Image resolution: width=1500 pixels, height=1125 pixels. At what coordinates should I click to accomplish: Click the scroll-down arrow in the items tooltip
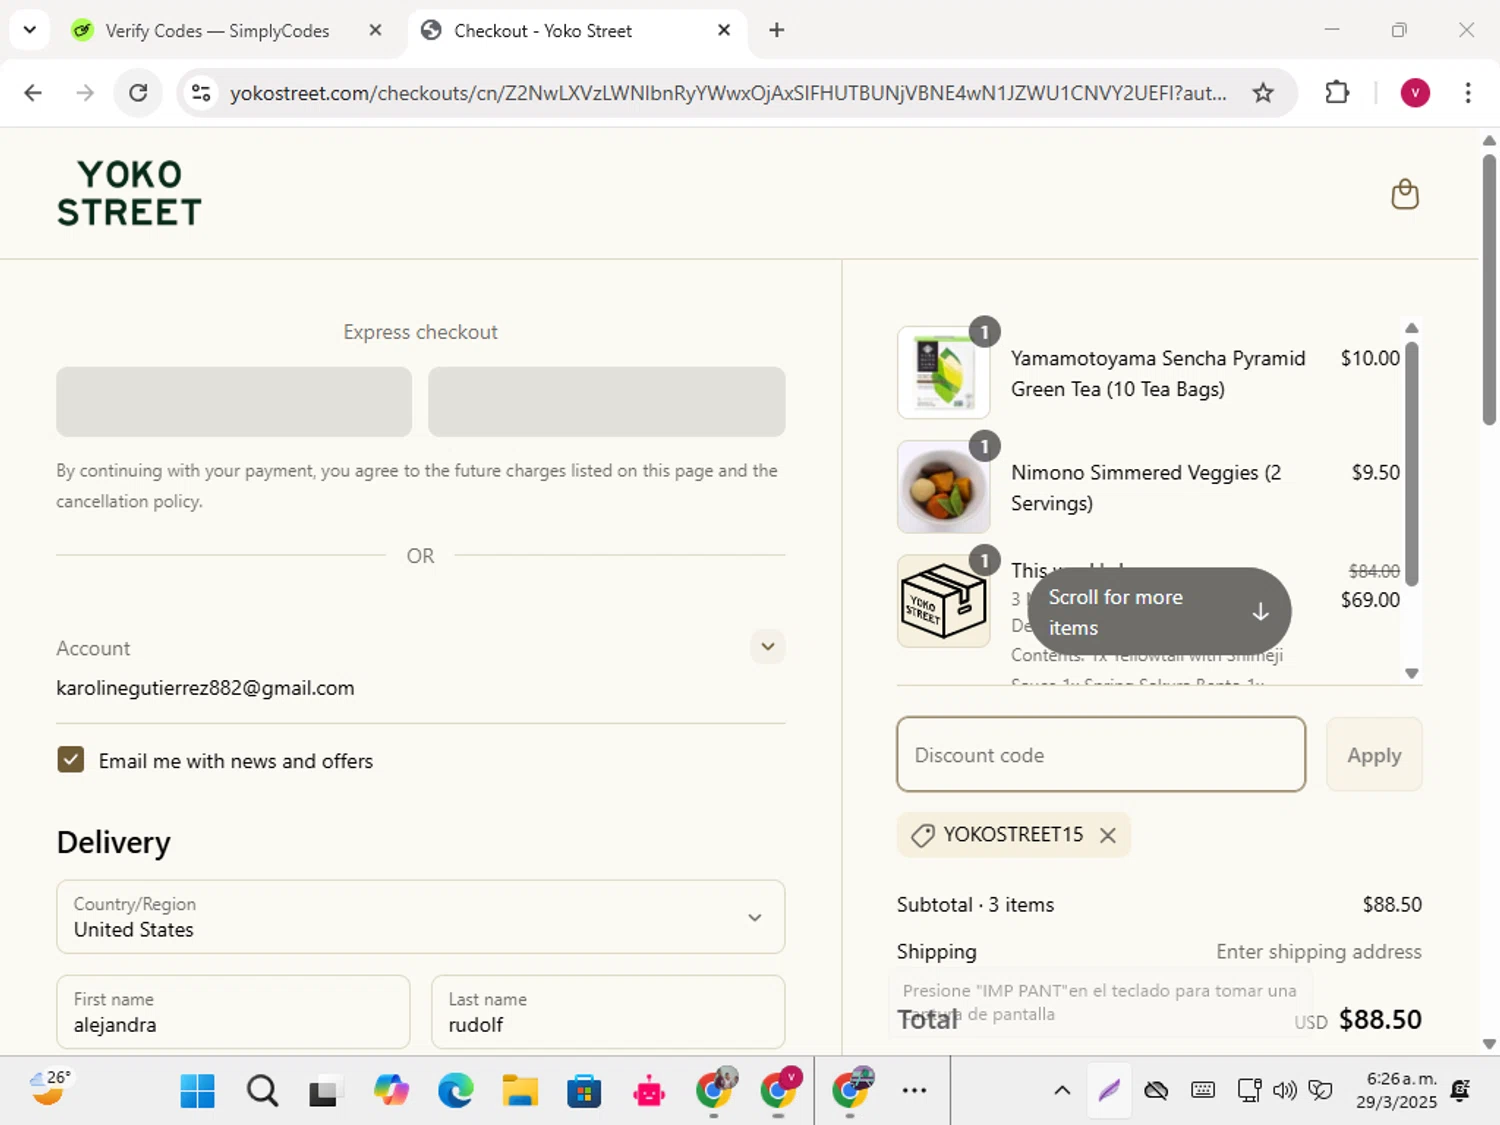(x=1260, y=612)
